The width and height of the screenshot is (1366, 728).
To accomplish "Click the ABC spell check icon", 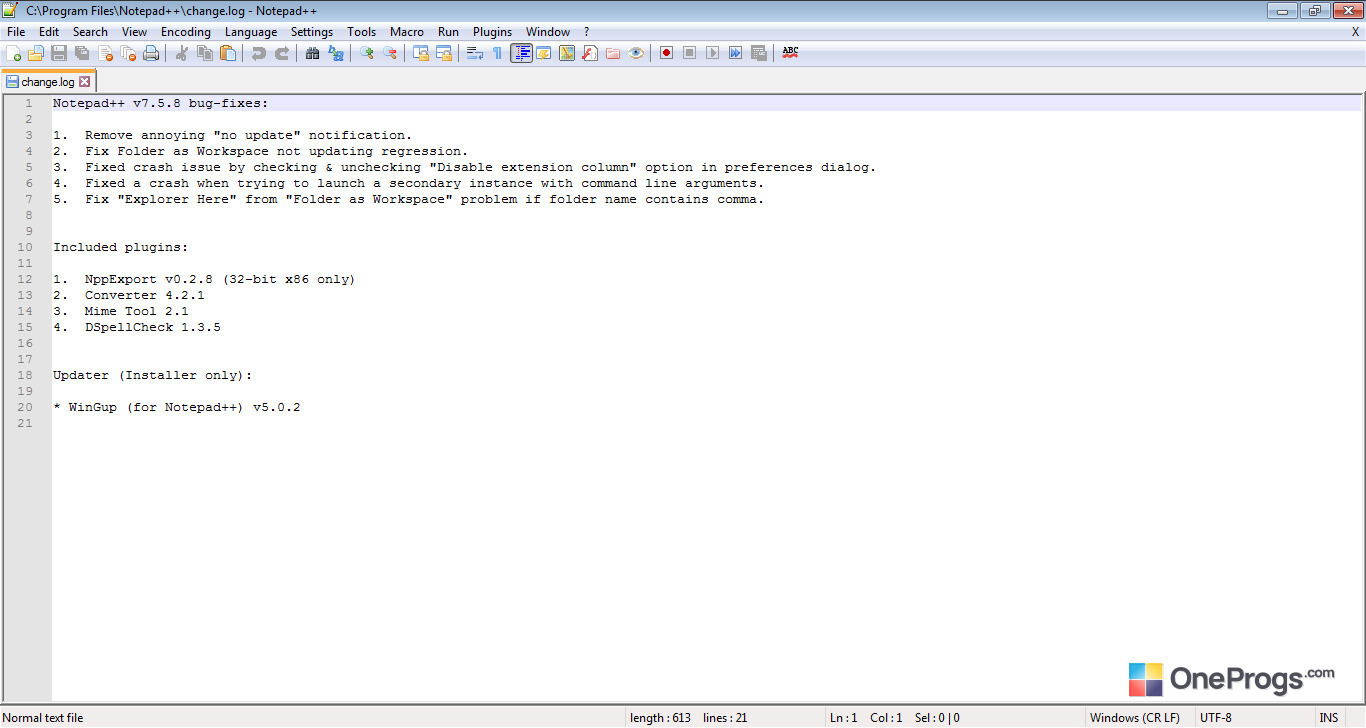I will (x=790, y=53).
